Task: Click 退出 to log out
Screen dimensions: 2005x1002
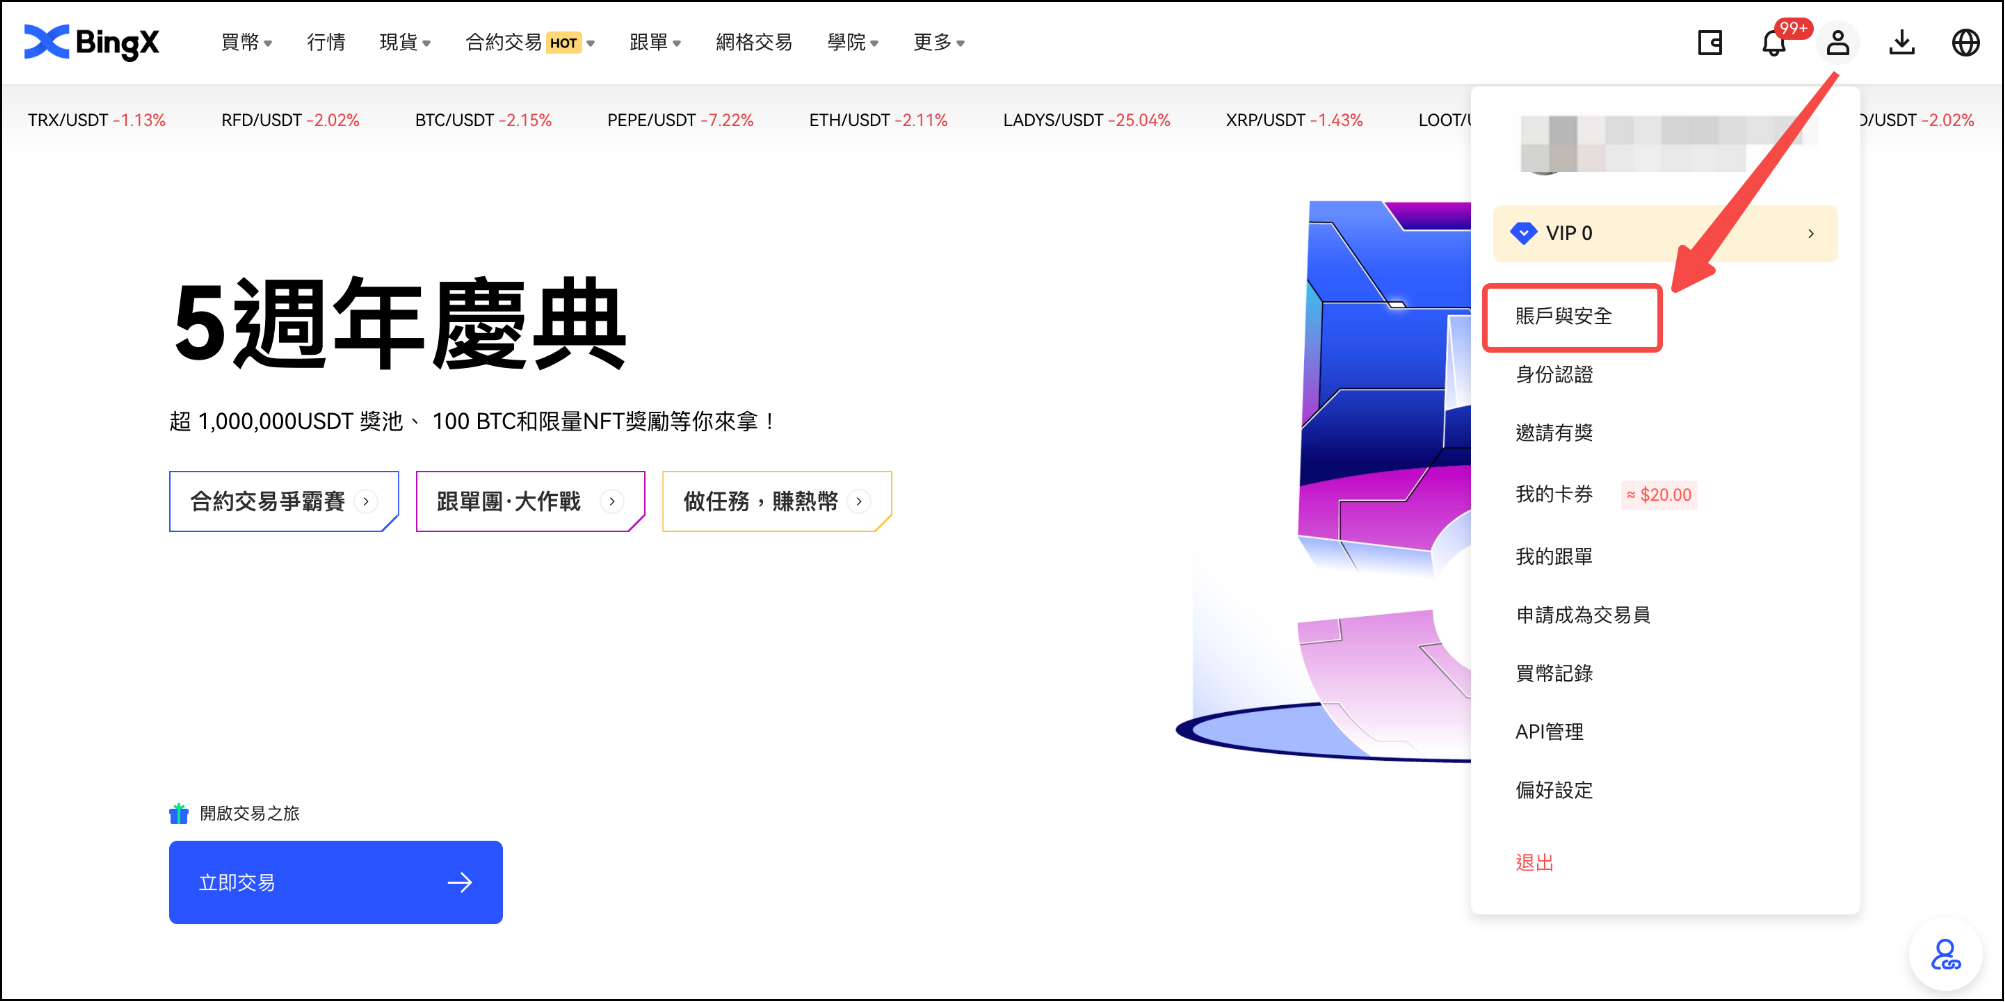Action: pyautogui.click(x=1534, y=863)
